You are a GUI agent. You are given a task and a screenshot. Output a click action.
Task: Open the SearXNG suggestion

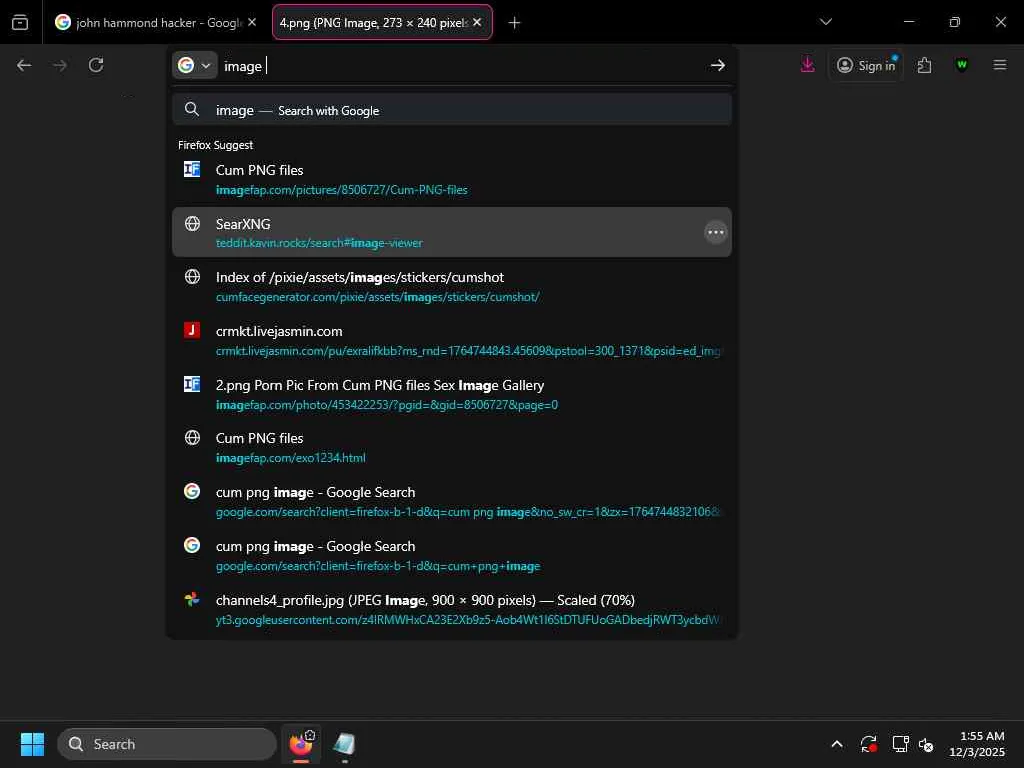click(x=452, y=232)
